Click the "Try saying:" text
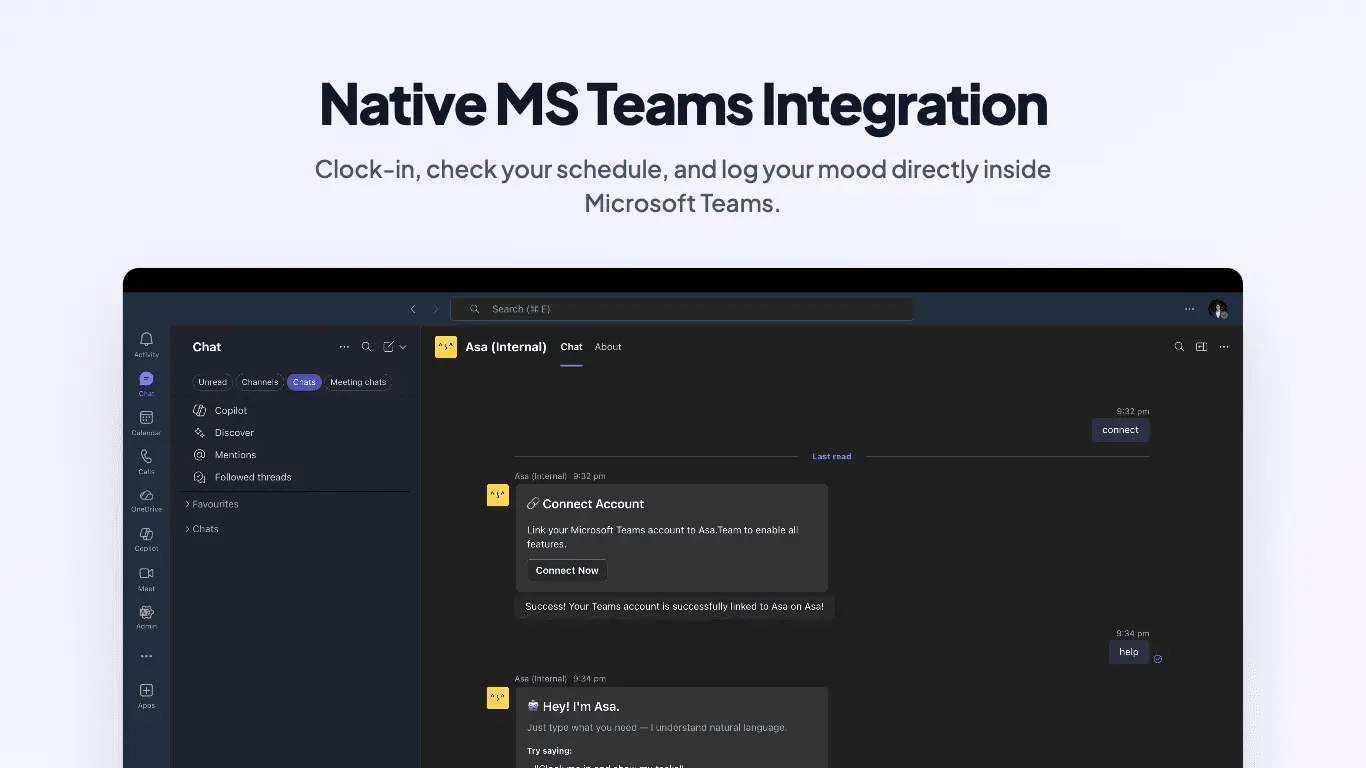Image resolution: width=1366 pixels, height=768 pixels. pyautogui.click(x=549, y=750)
